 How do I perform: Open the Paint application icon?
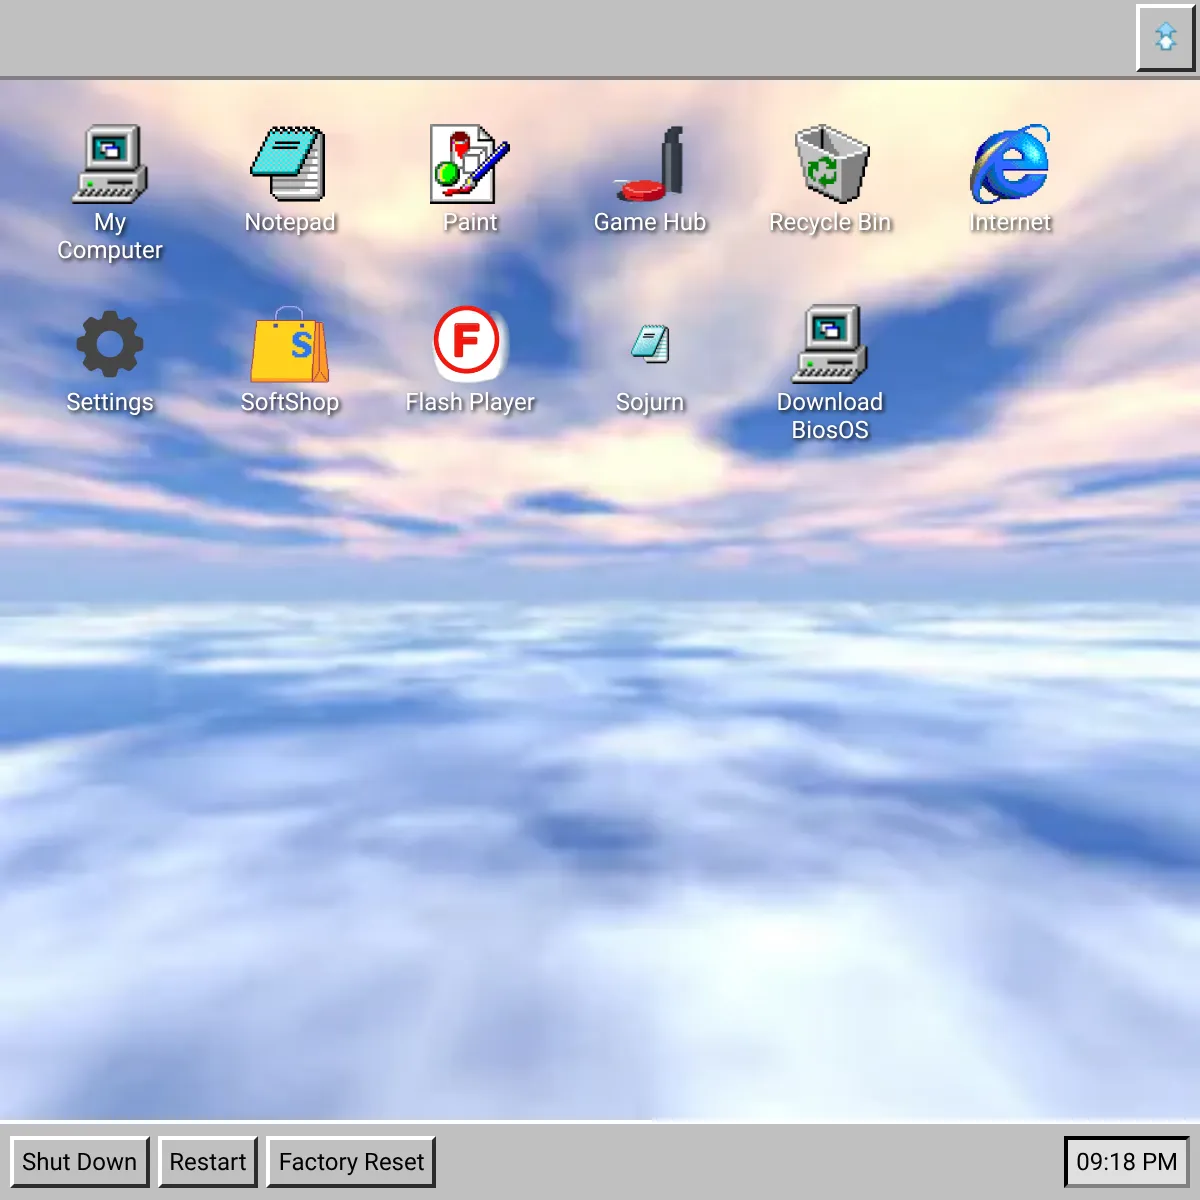(x=469, y=164)
